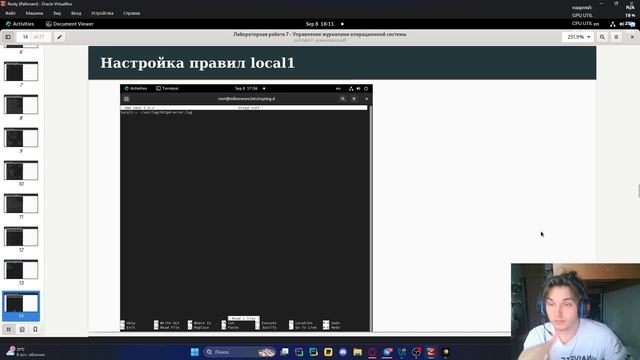Viewport: 640px width, 360px height.
Task: Open the Вид menu in VirtualBox
Action: click(57, 13)
